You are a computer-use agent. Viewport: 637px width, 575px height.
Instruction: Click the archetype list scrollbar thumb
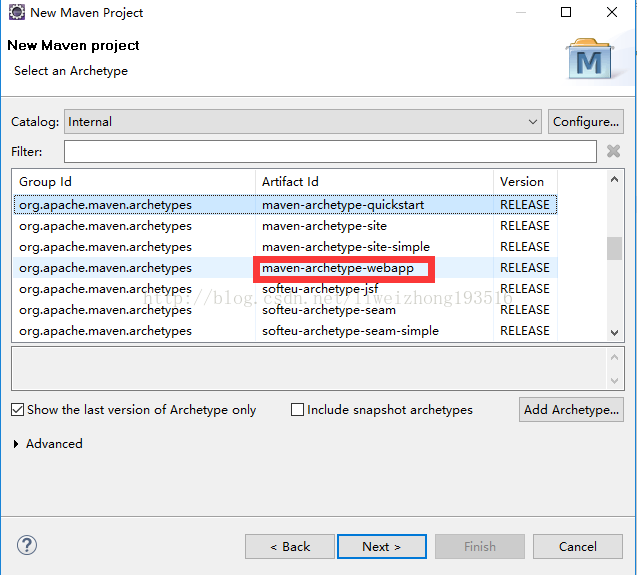(x=614, y=248)
